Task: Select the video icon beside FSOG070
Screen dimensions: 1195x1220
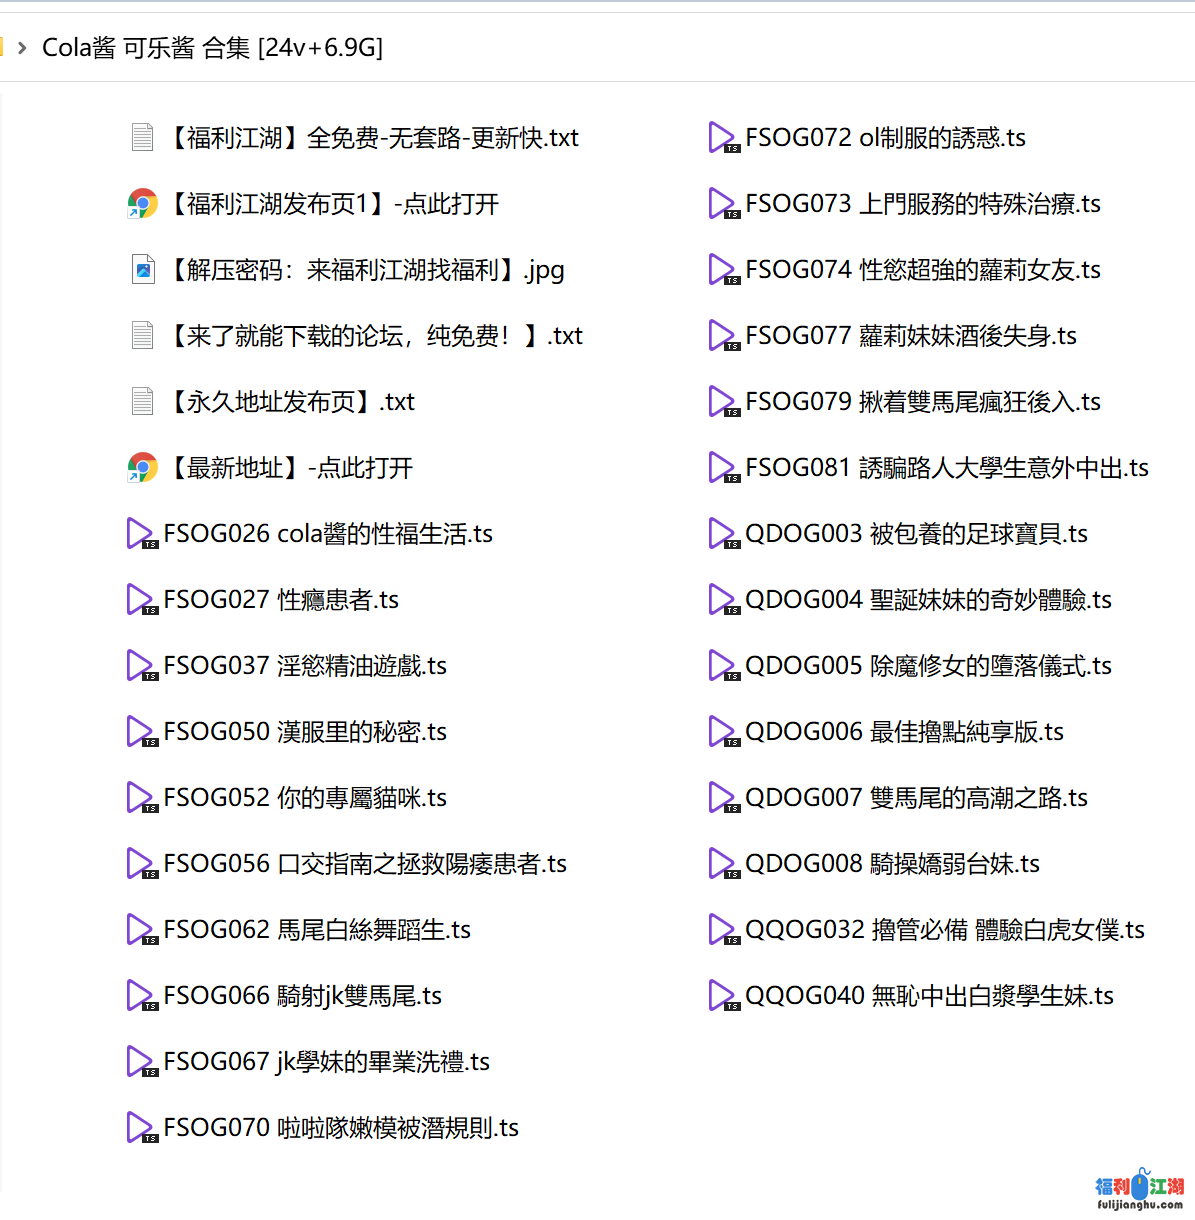Action: (140, 1128)
